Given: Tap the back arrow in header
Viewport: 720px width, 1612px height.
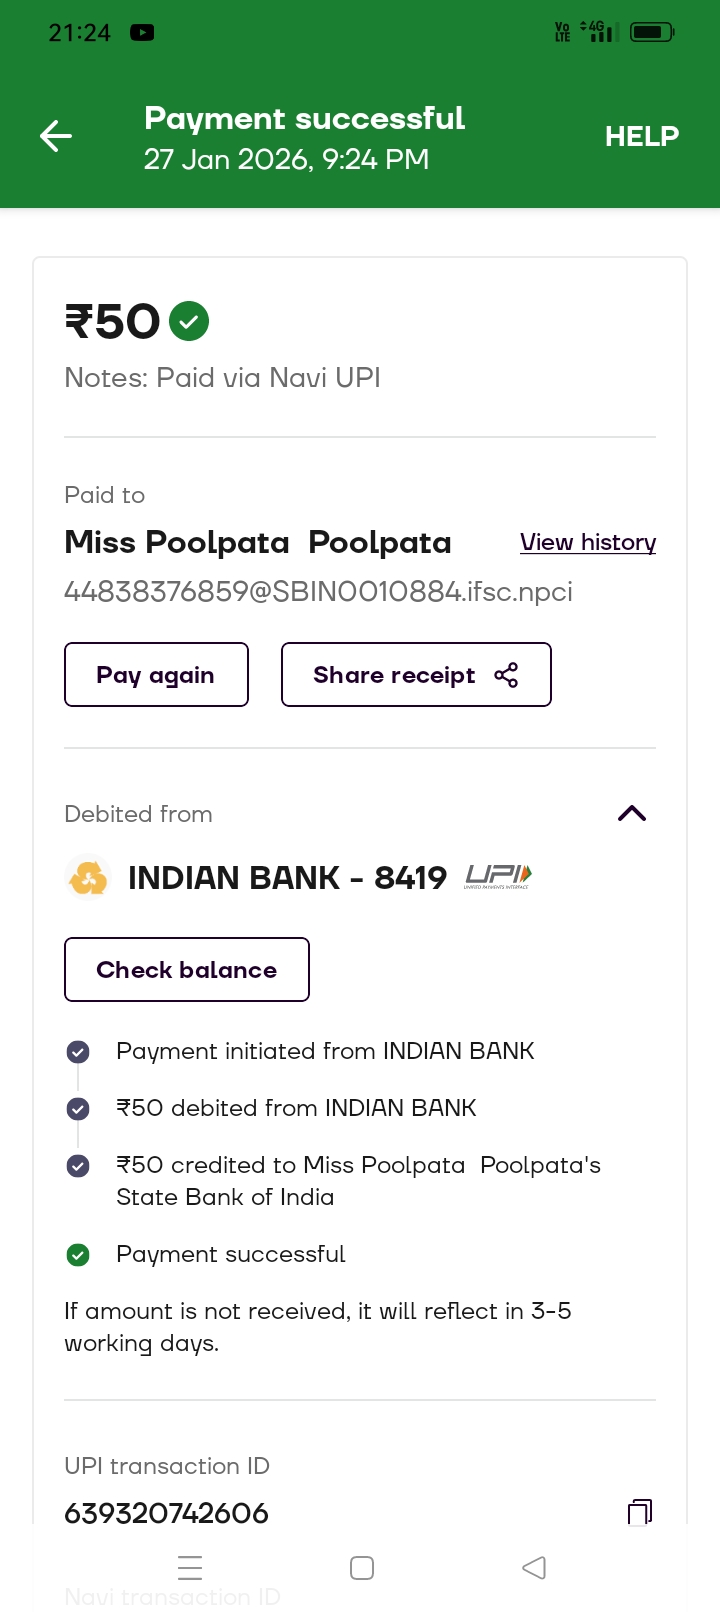Looking at the screenshot, I should [56, 136].
